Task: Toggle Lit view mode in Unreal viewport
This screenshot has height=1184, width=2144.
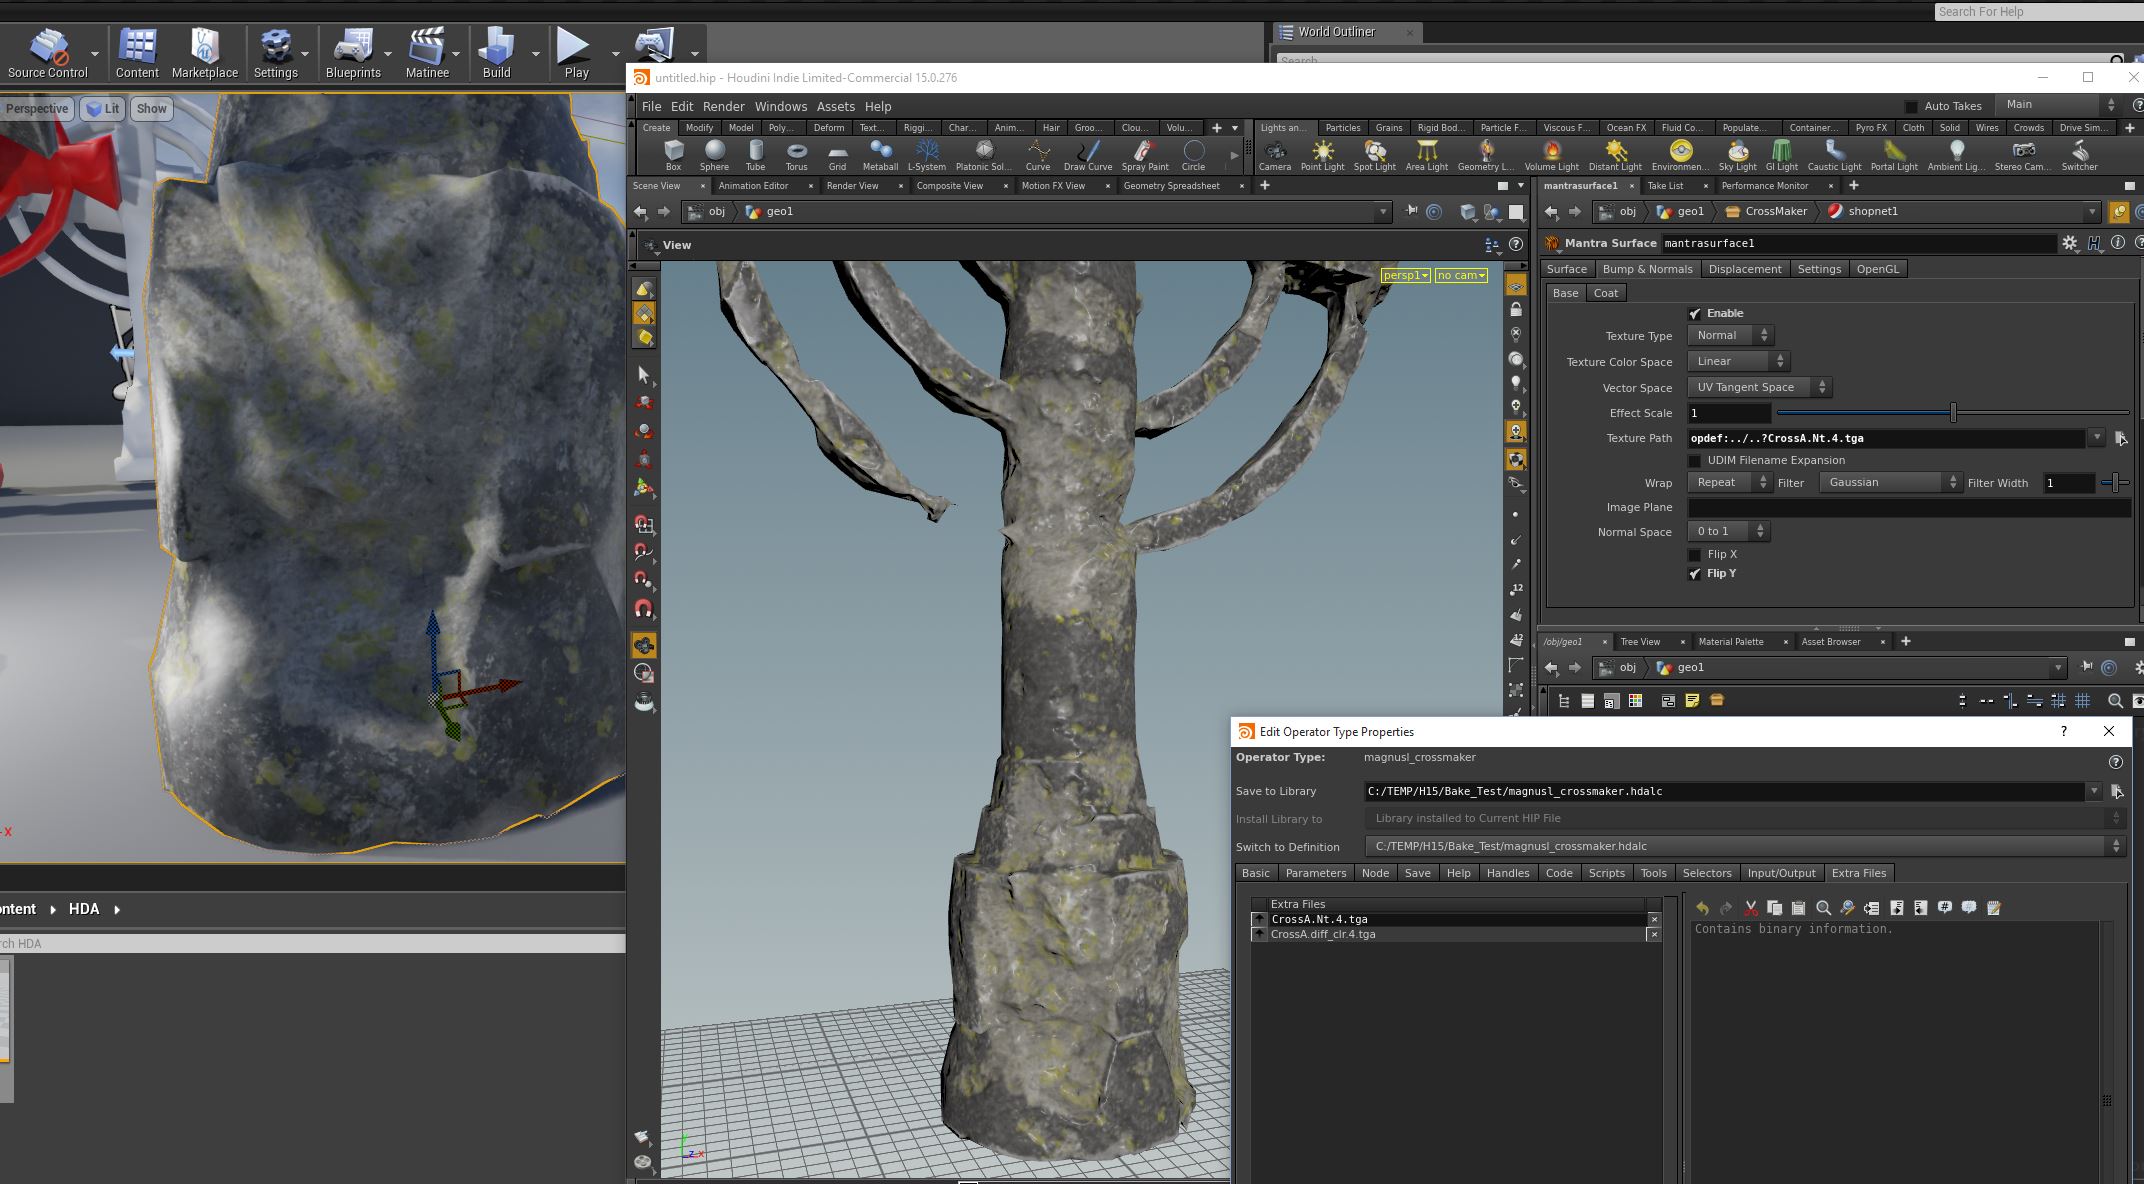Action: (x=103, y=109)
